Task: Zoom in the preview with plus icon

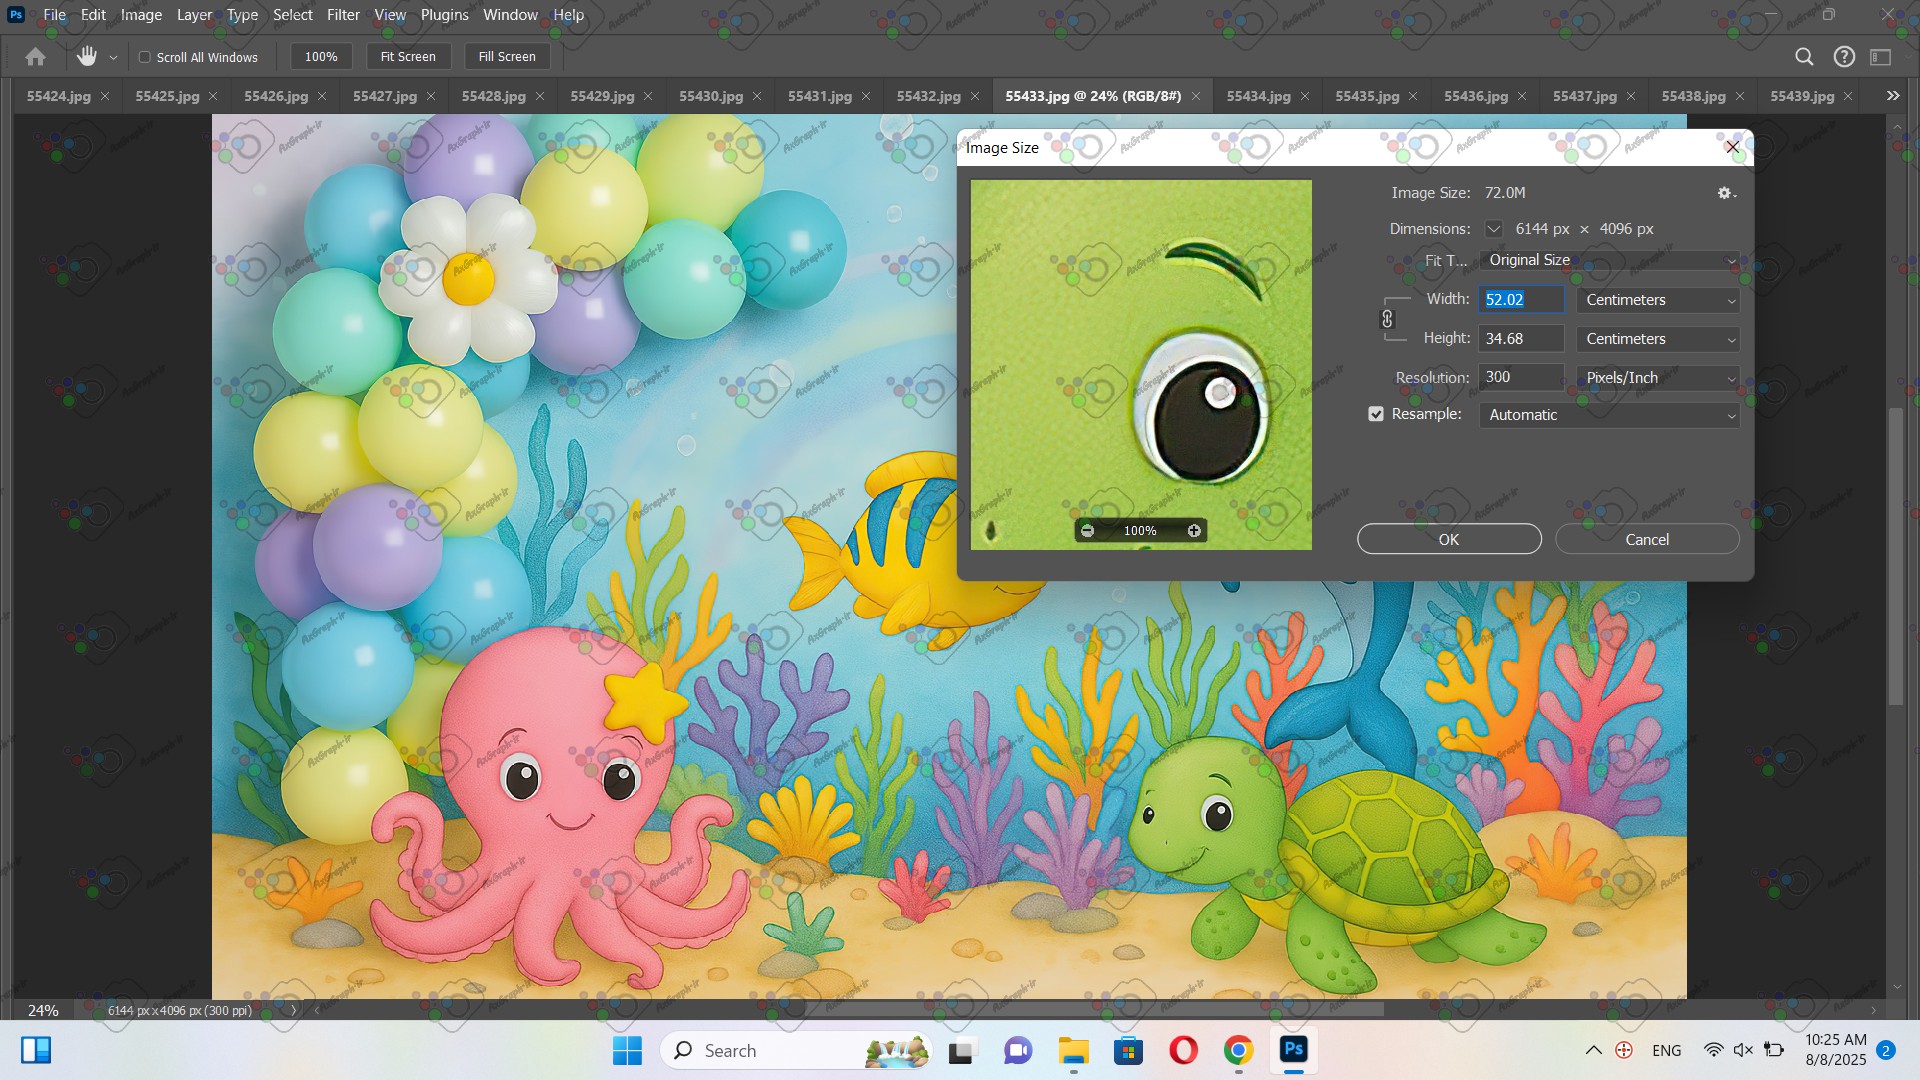Action: tap(1194, 531)
